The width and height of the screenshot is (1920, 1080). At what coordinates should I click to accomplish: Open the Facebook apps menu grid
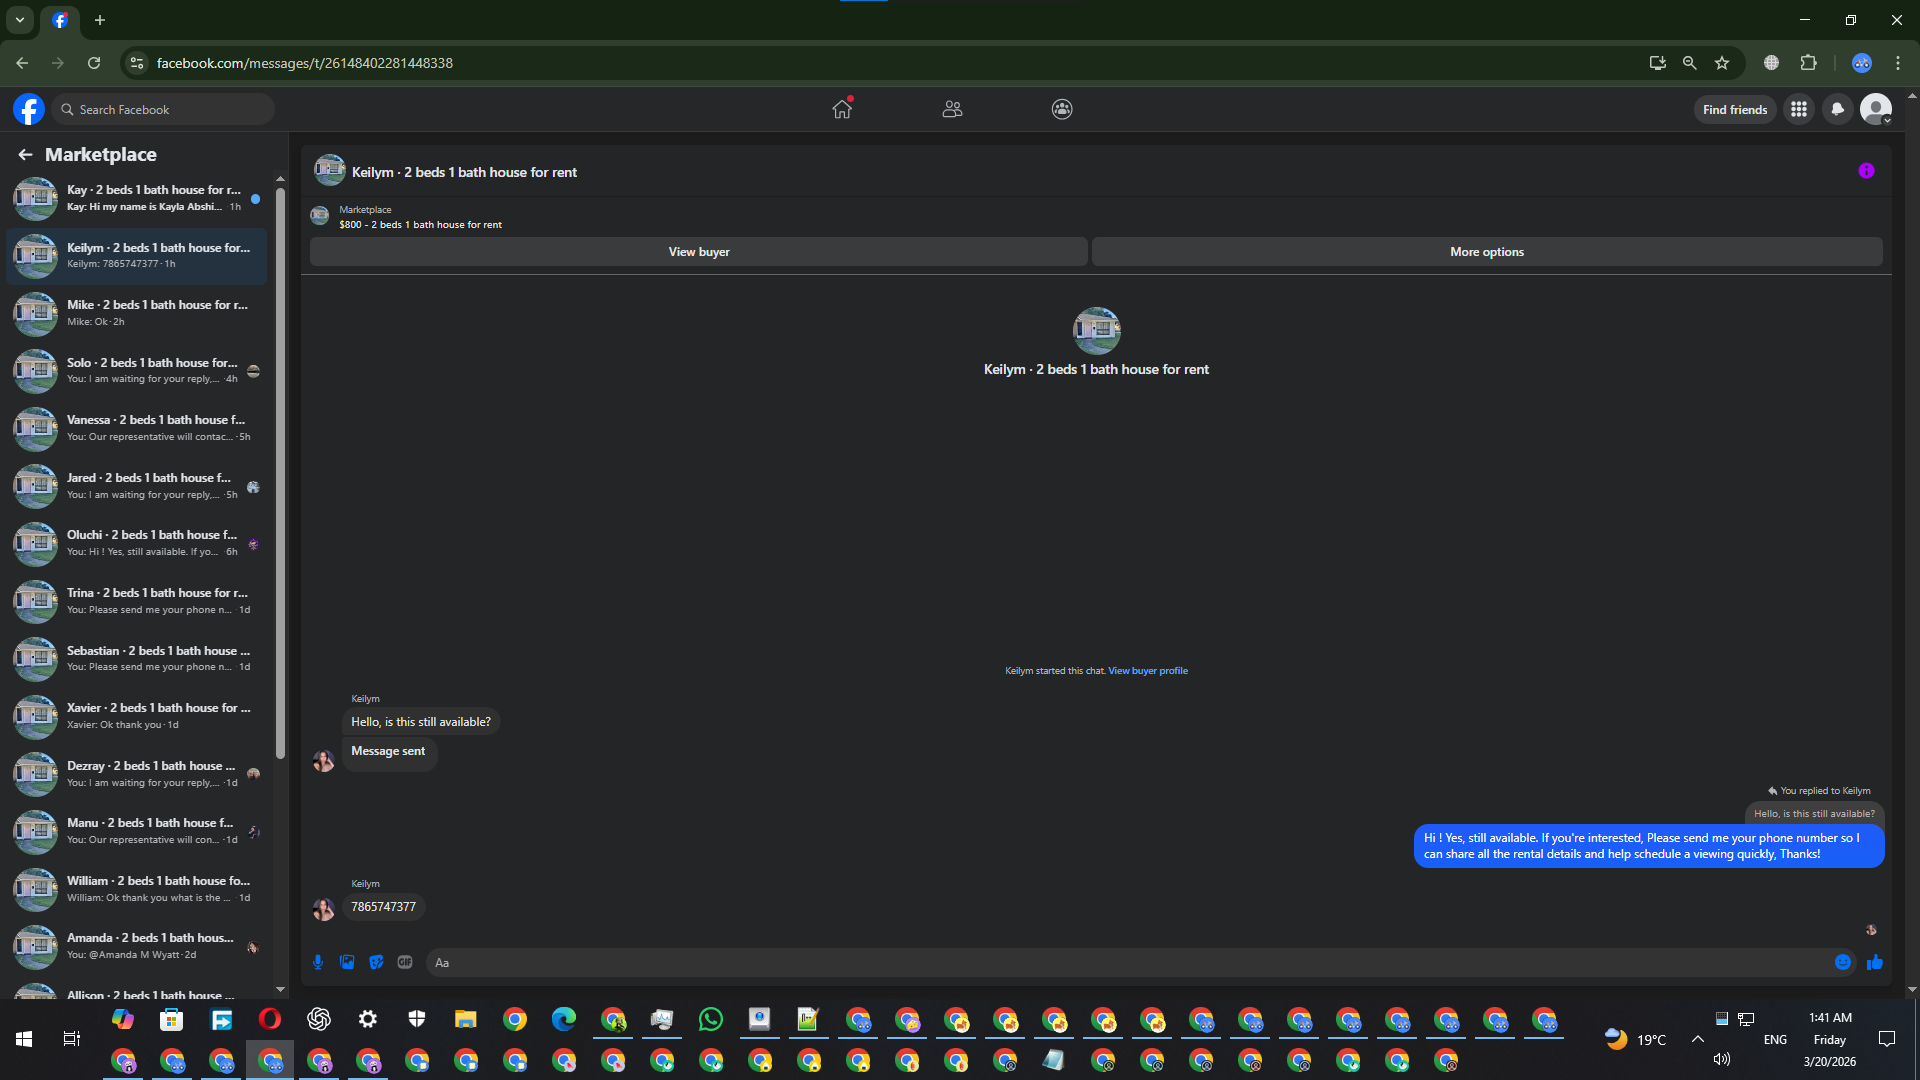[1799, 109]
